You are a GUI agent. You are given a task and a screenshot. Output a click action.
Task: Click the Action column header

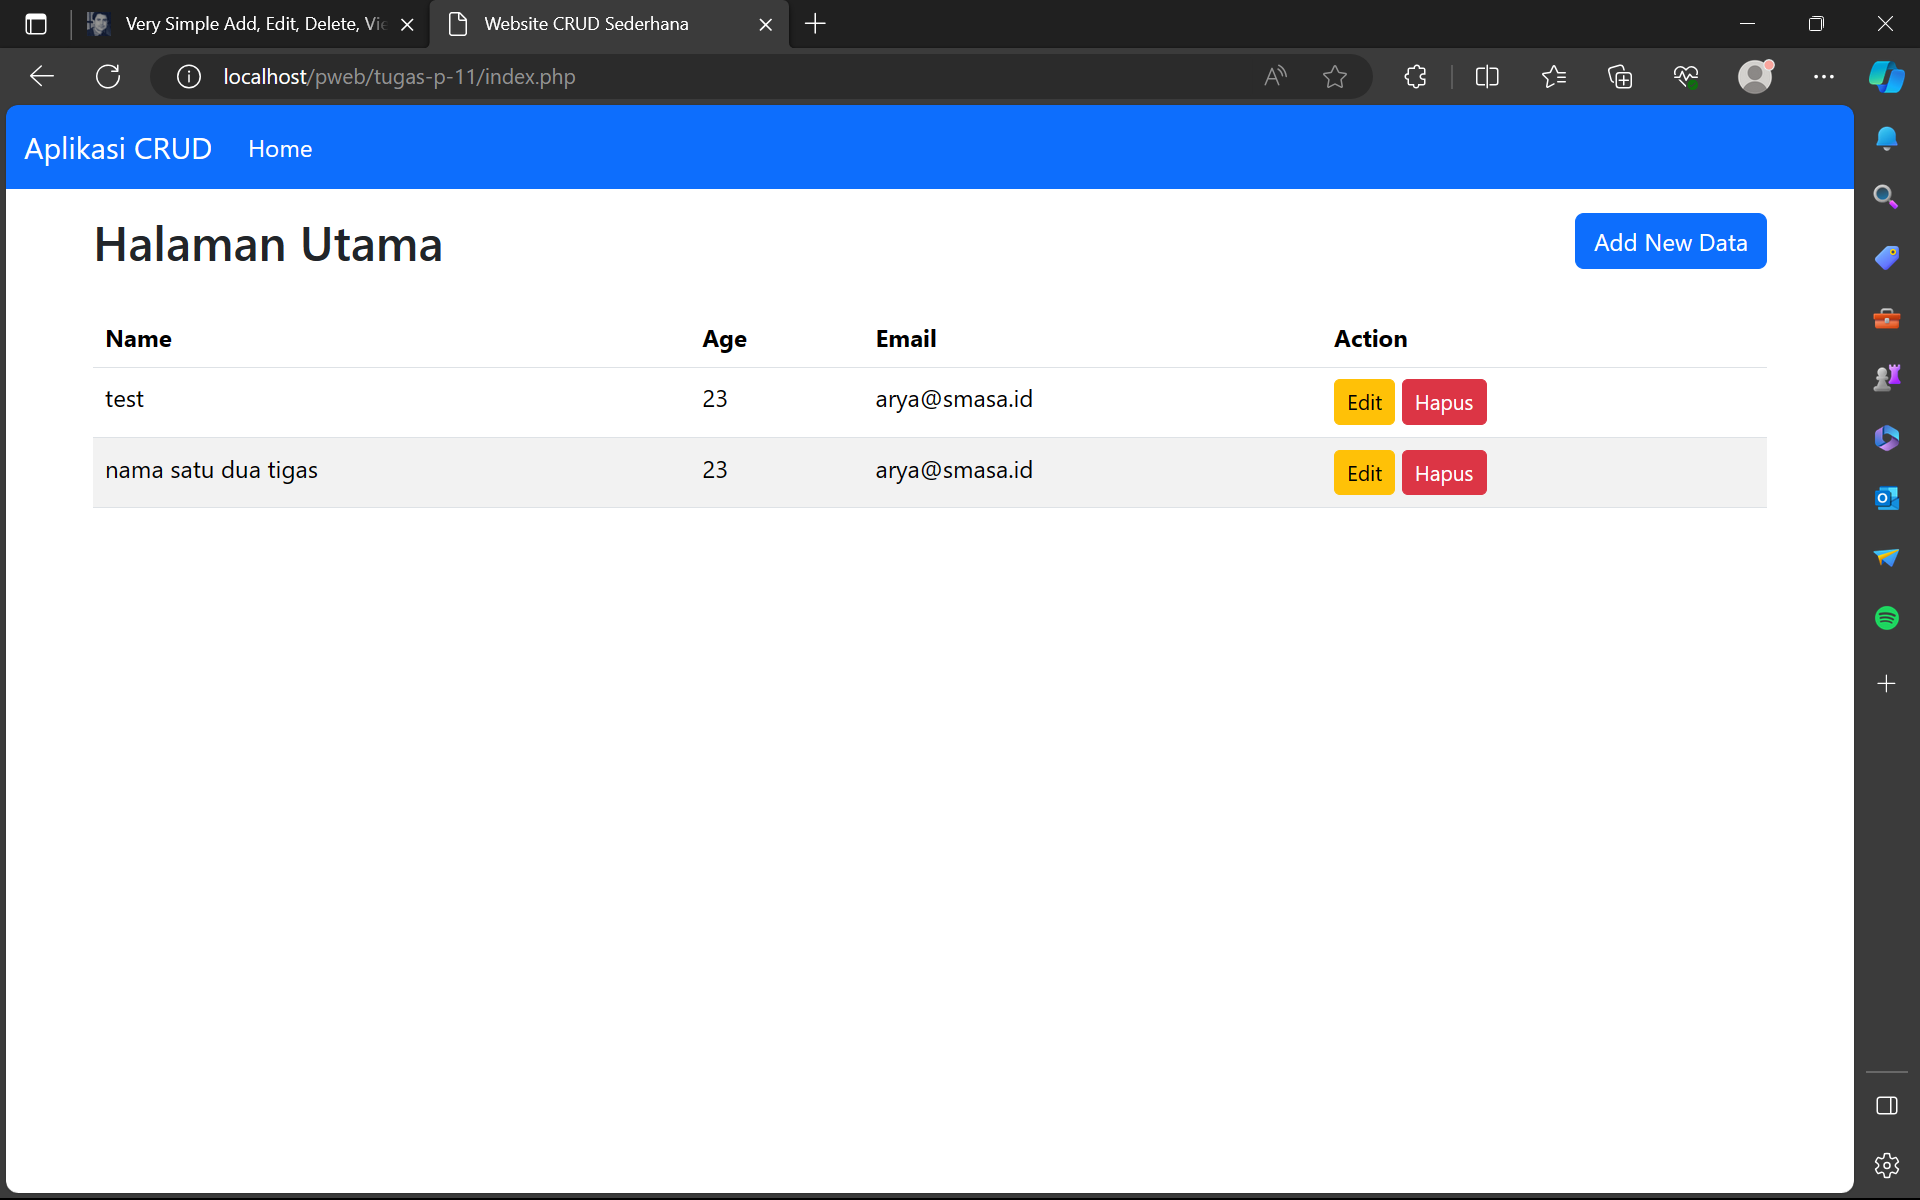(1370, 339)
